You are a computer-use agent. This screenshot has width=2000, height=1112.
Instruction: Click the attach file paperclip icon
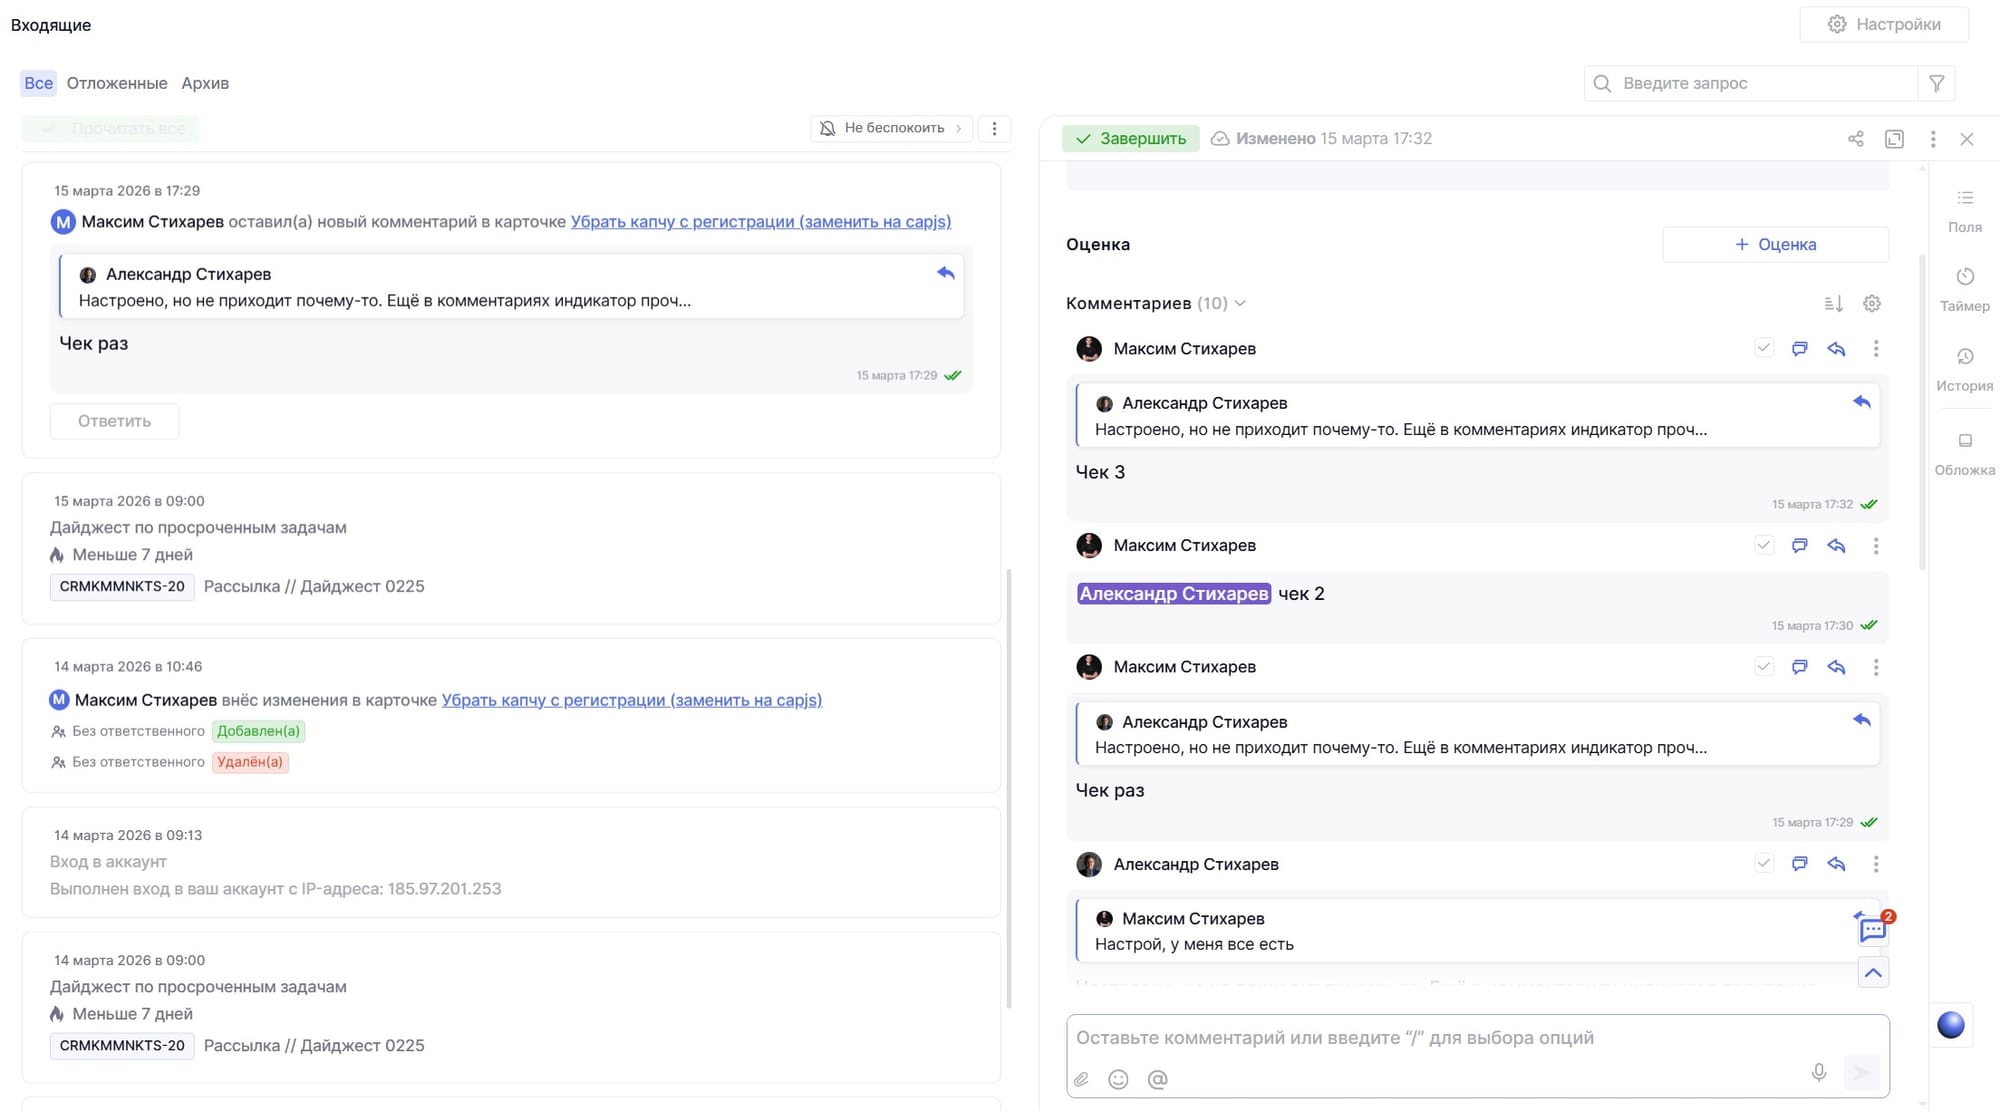point(1081,1079)
